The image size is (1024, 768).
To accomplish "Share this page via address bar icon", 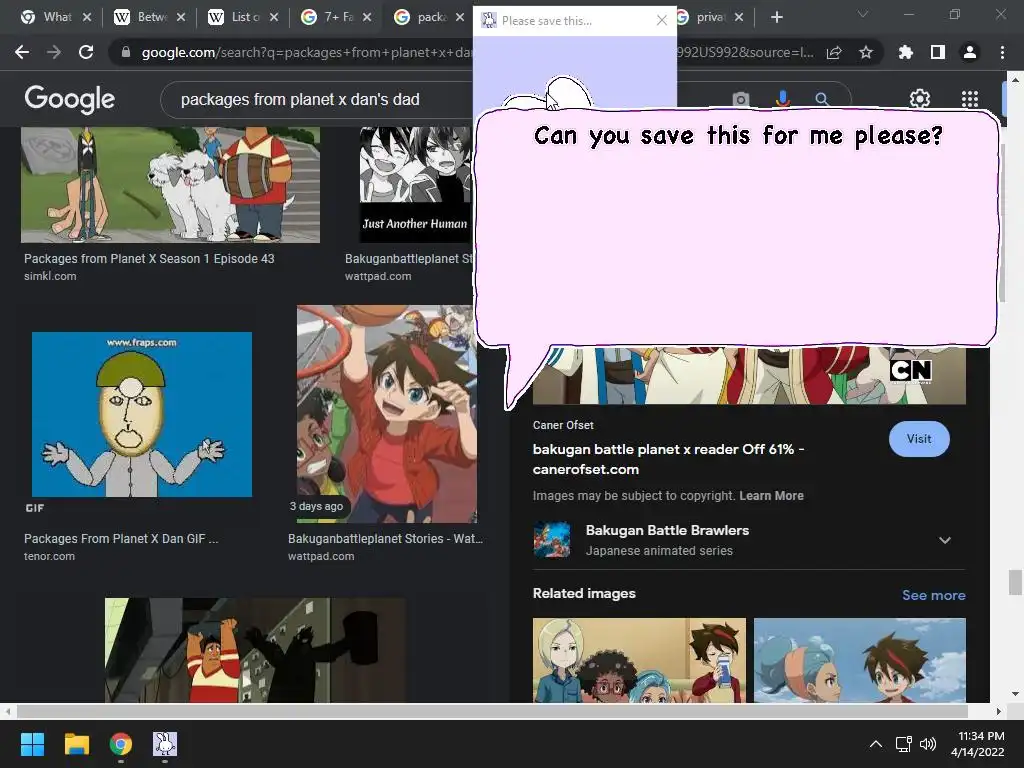I will tap(834, 52).
